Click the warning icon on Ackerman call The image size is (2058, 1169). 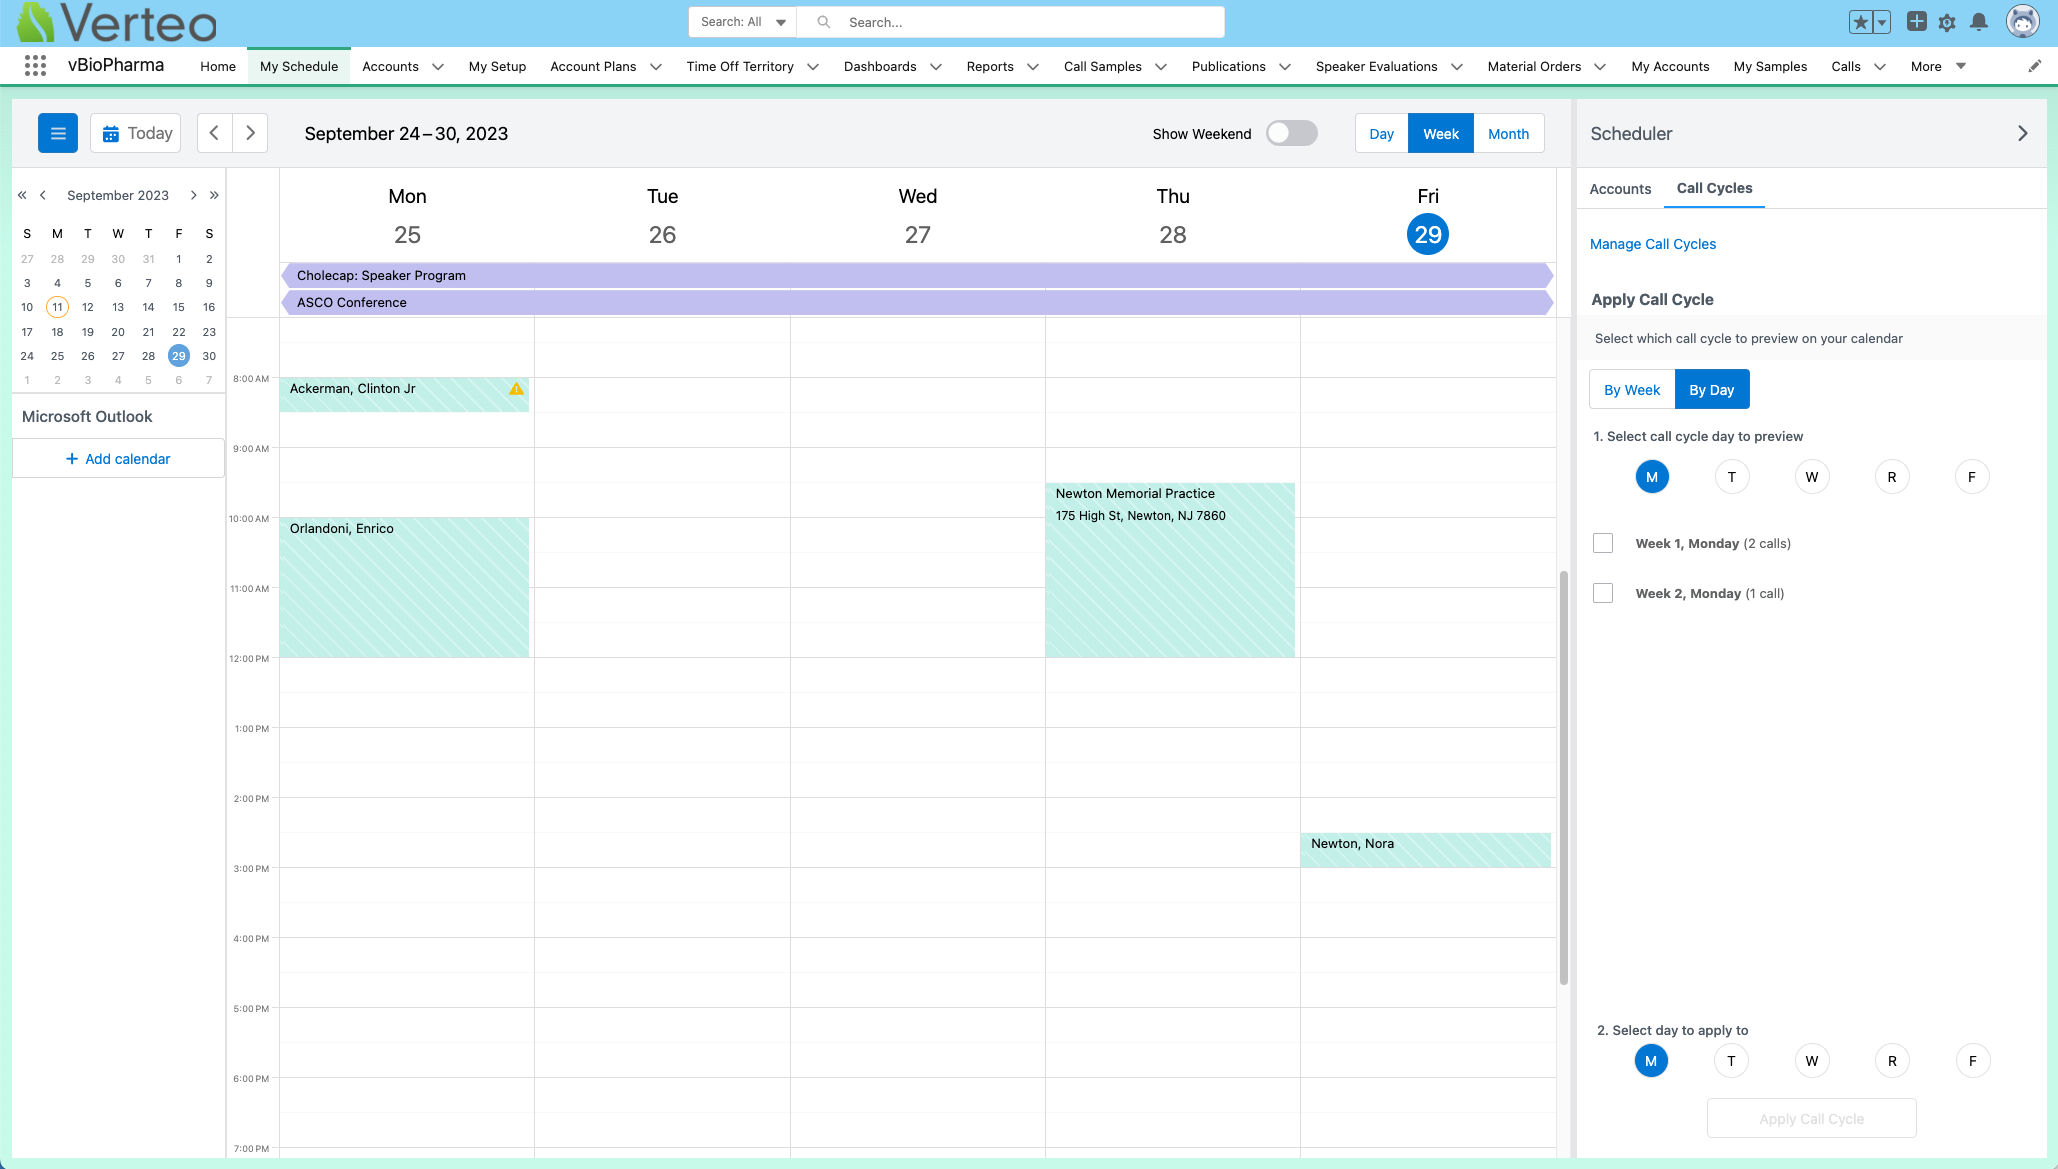click(516, 389)
